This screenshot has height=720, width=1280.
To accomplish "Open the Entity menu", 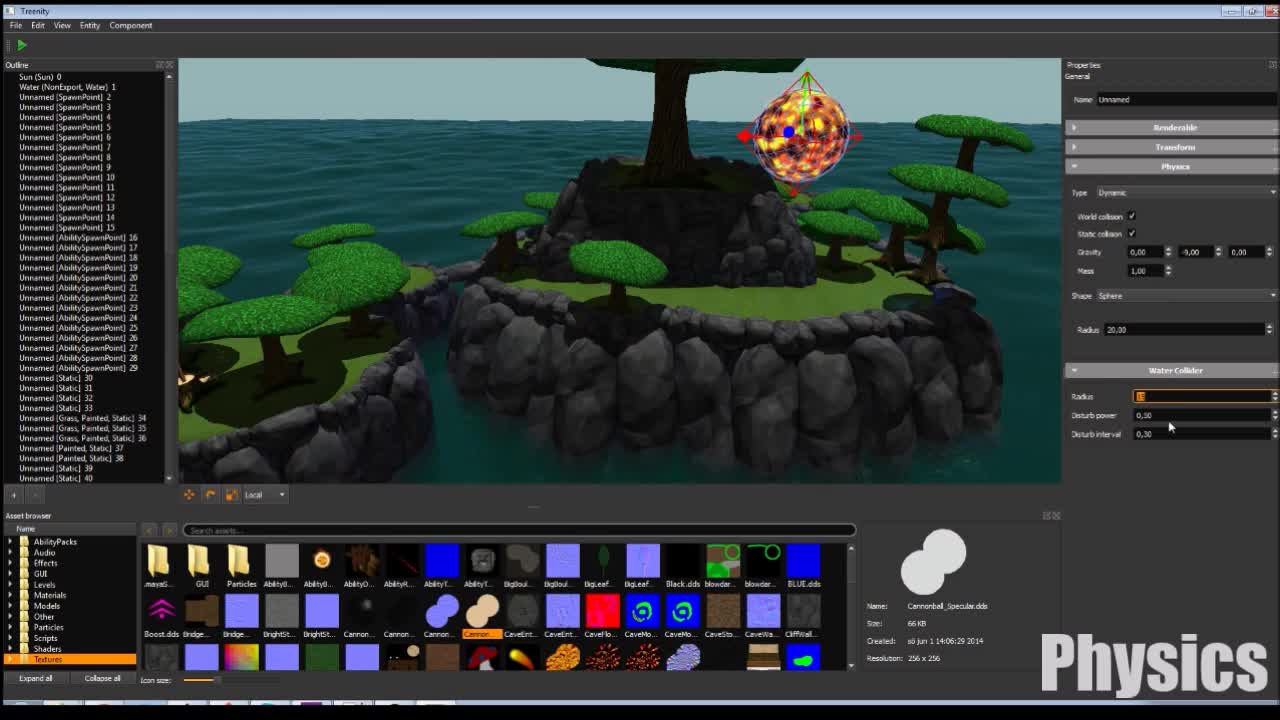I will 90,25.
